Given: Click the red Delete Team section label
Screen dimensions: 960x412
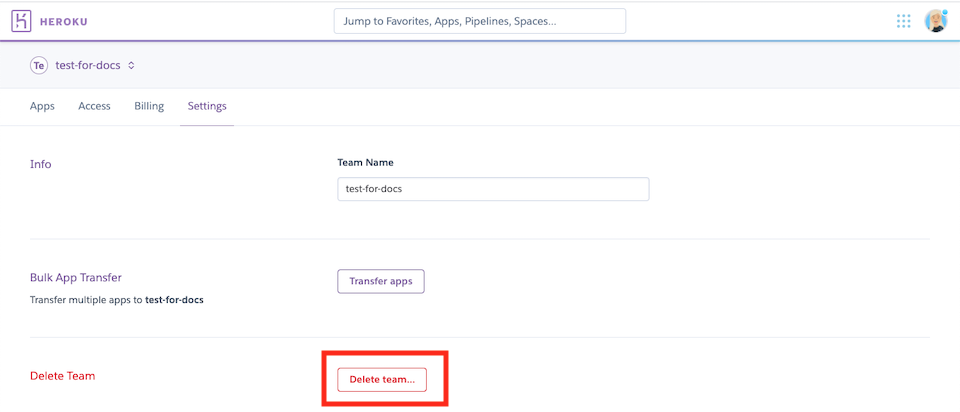Looking at the screenshot, I should click(x=63, y=376).
